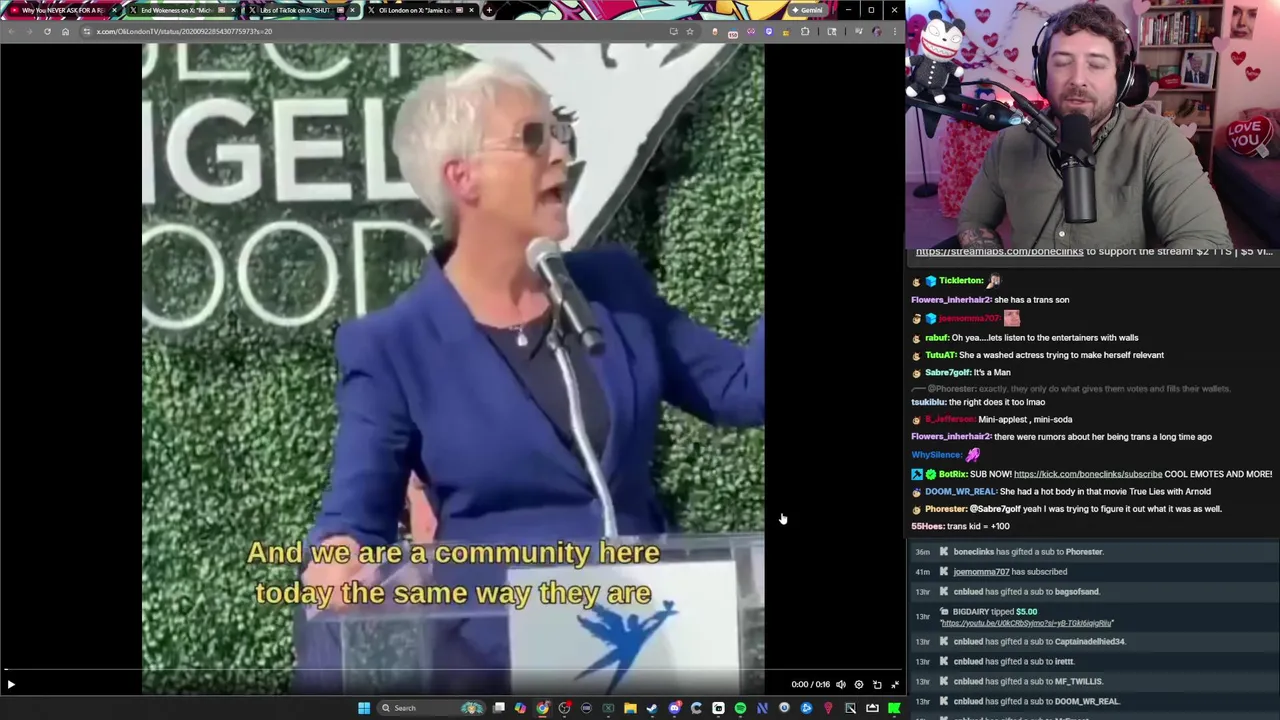
Task: Open Spotify from the taskbar
Action: coord(740,708)
